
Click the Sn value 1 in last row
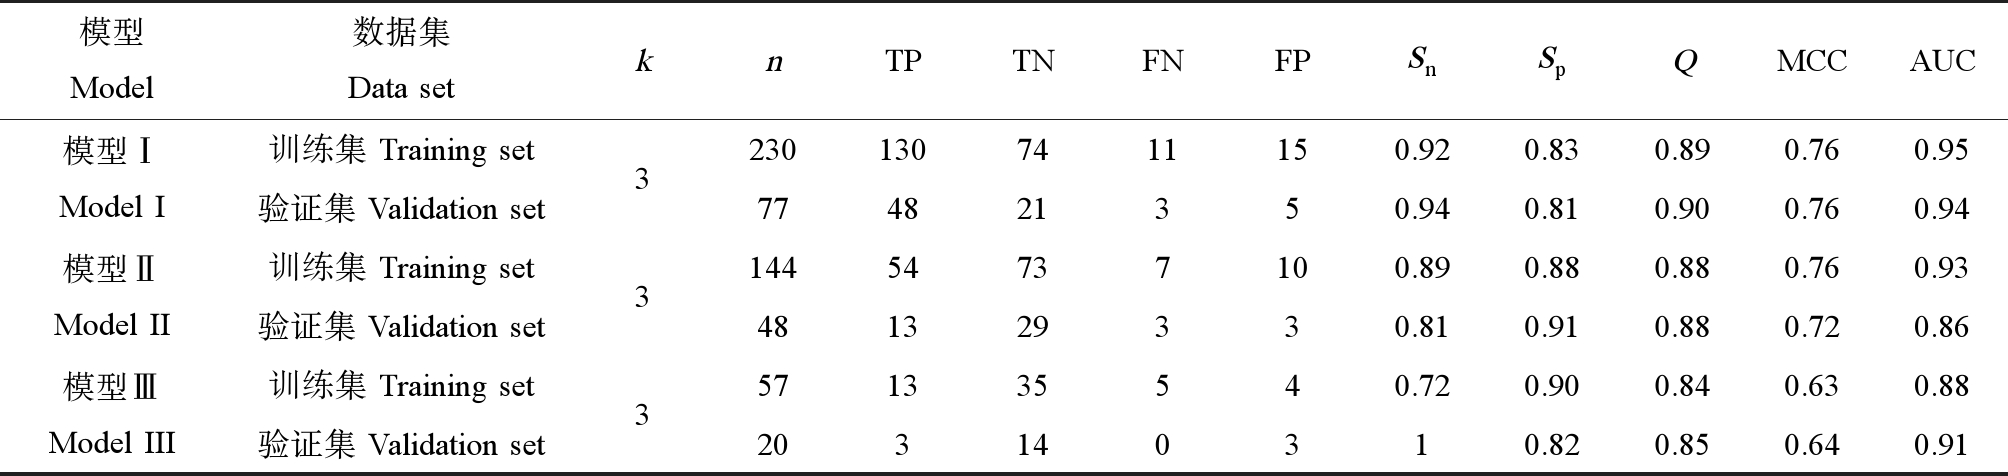1421,445
